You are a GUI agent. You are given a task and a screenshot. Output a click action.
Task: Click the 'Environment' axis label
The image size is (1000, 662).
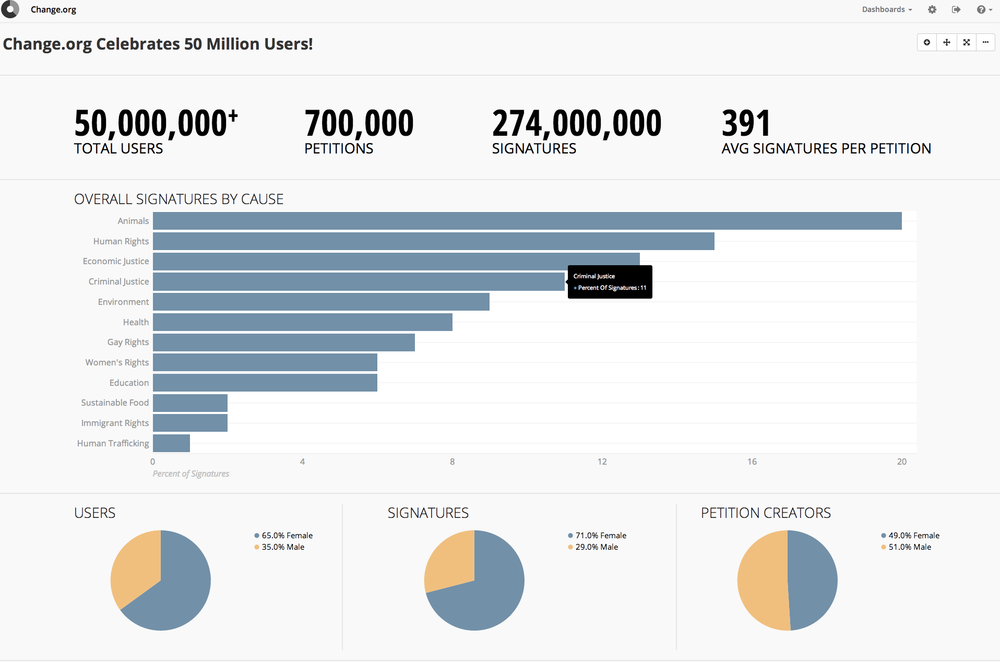coord(123,302)
